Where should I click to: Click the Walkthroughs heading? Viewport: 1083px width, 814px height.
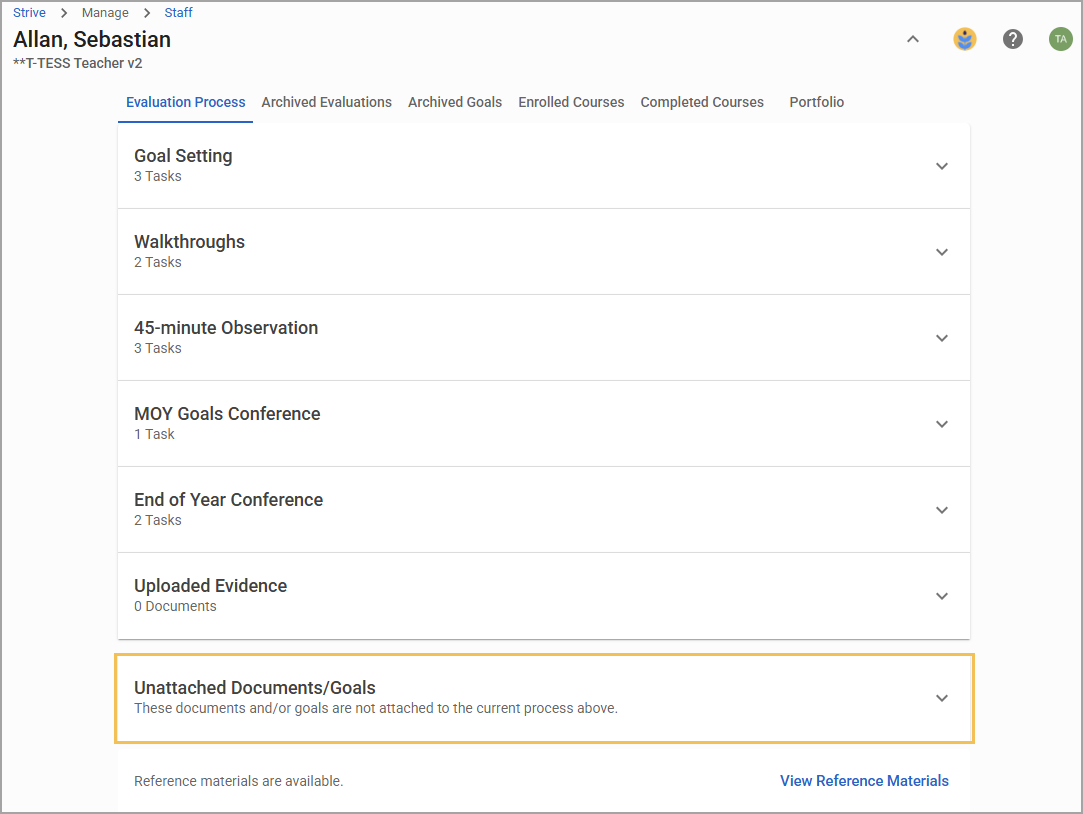click(189, 242)
